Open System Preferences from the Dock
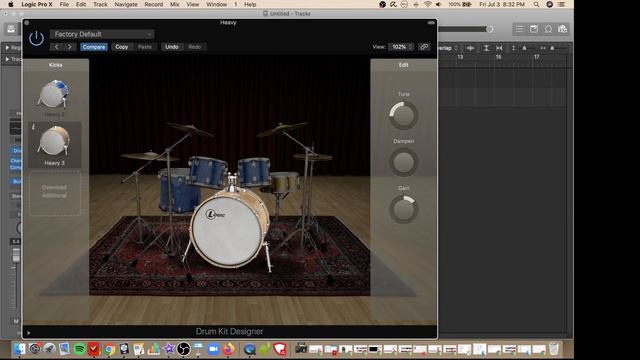The width and height of the screenshot is (640, 360). pyautogui.click(x=34, y=349)
